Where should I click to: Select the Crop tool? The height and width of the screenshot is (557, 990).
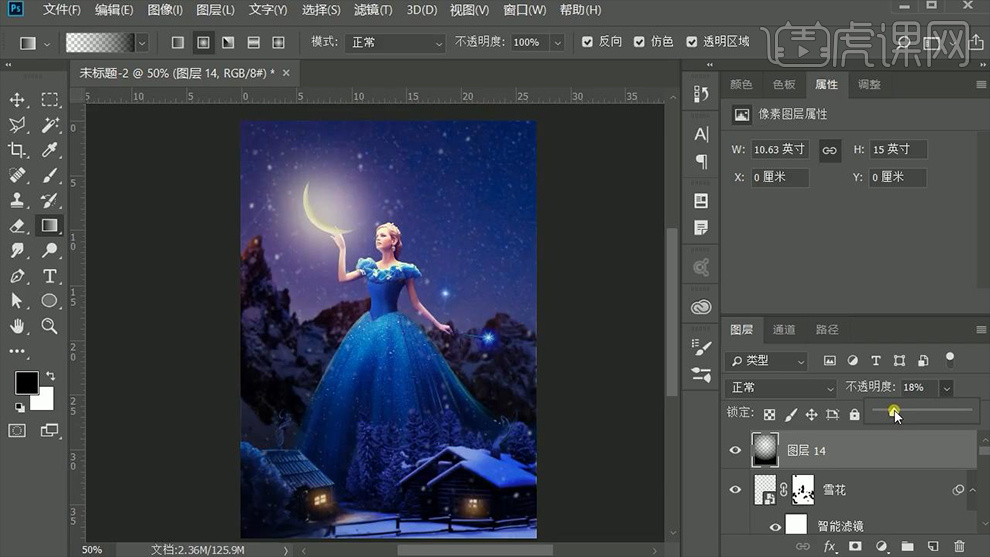click(17, 150)
